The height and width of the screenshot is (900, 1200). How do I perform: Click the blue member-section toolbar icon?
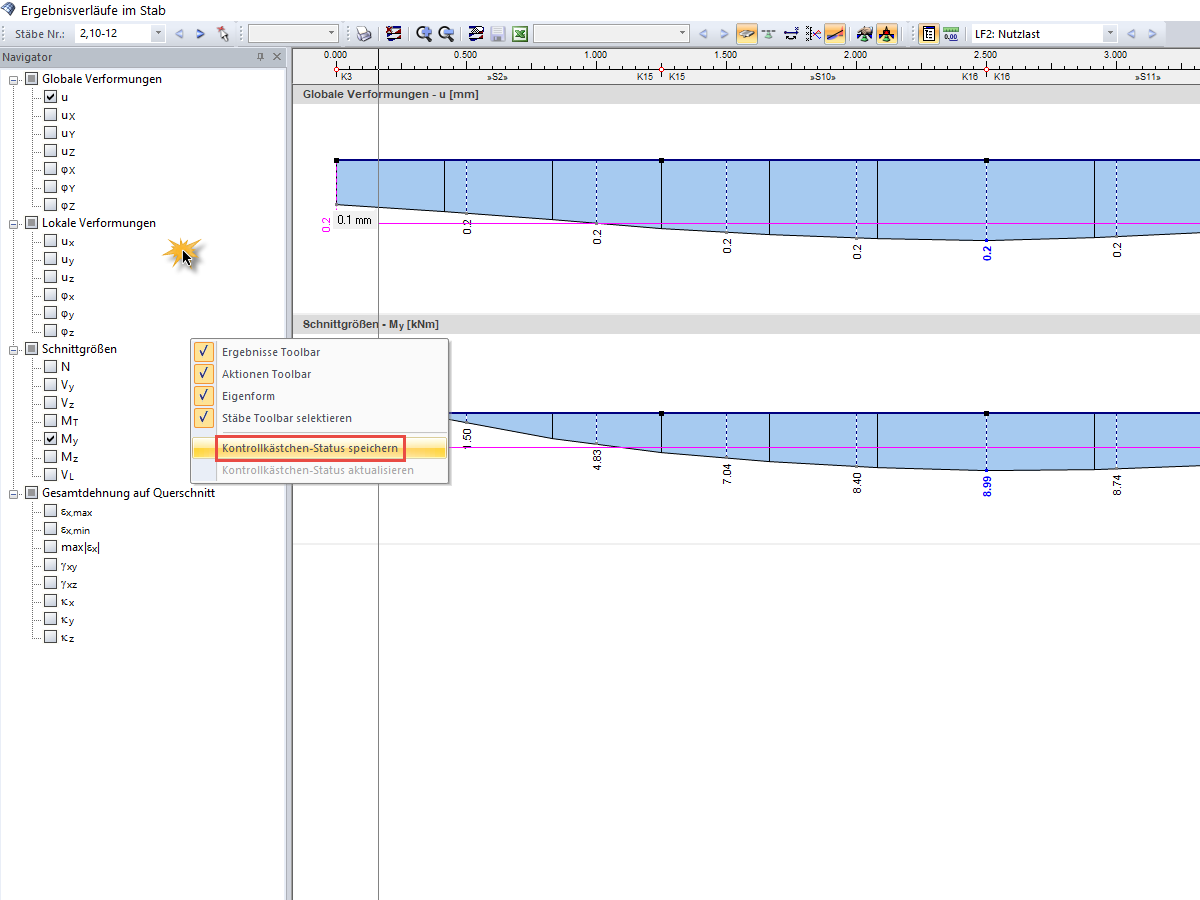pos(790,34)
